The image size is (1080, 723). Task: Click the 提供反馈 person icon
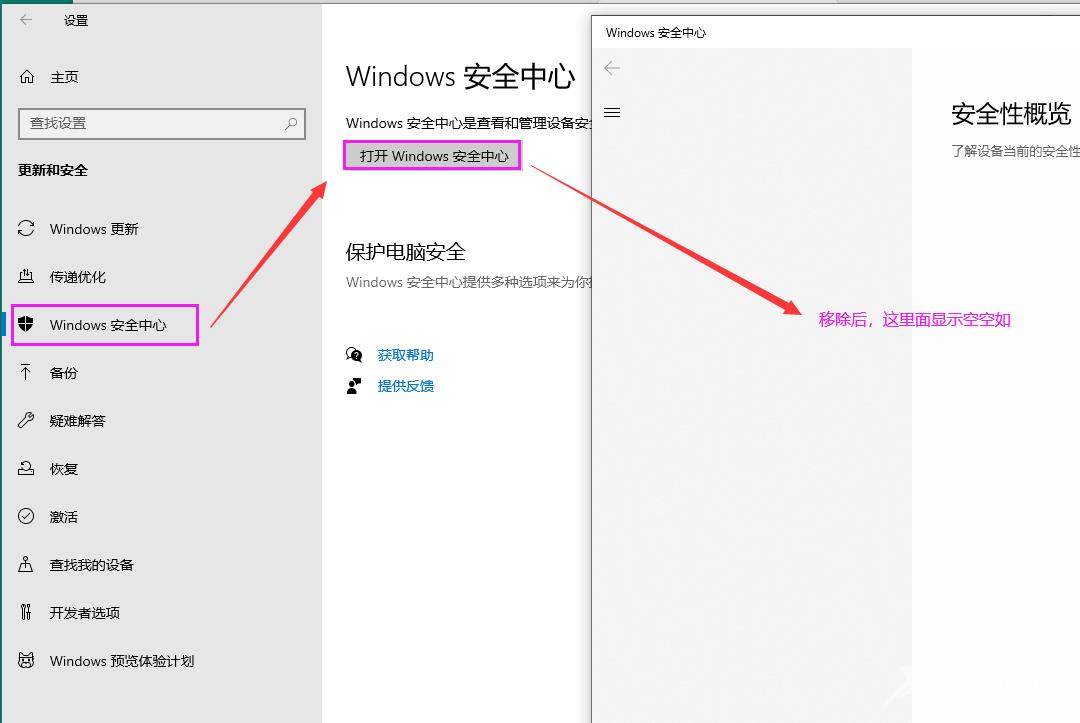click(x=354, y=386)
